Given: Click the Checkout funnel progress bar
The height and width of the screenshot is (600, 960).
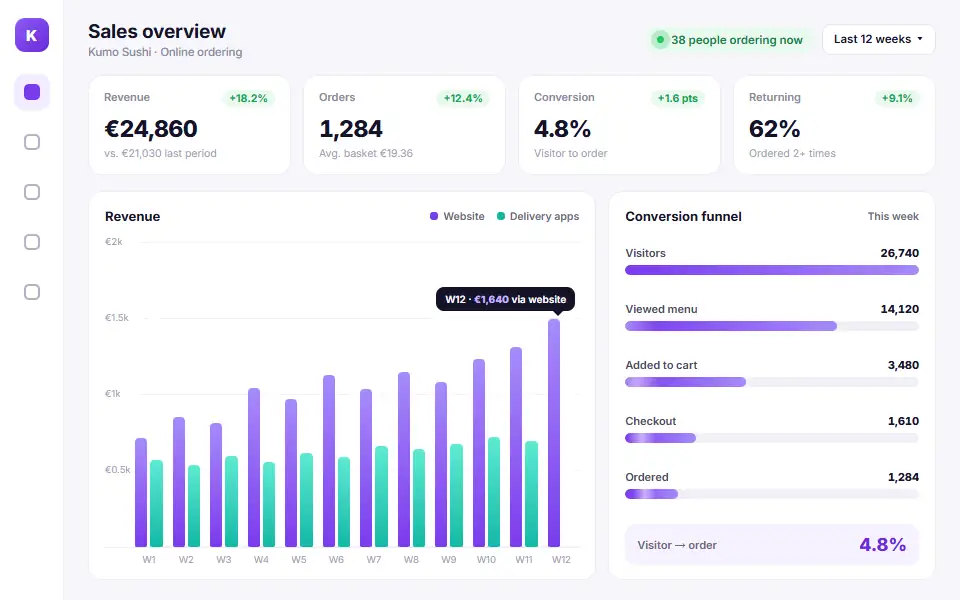Looking at the screenshot, I should 772,438.
